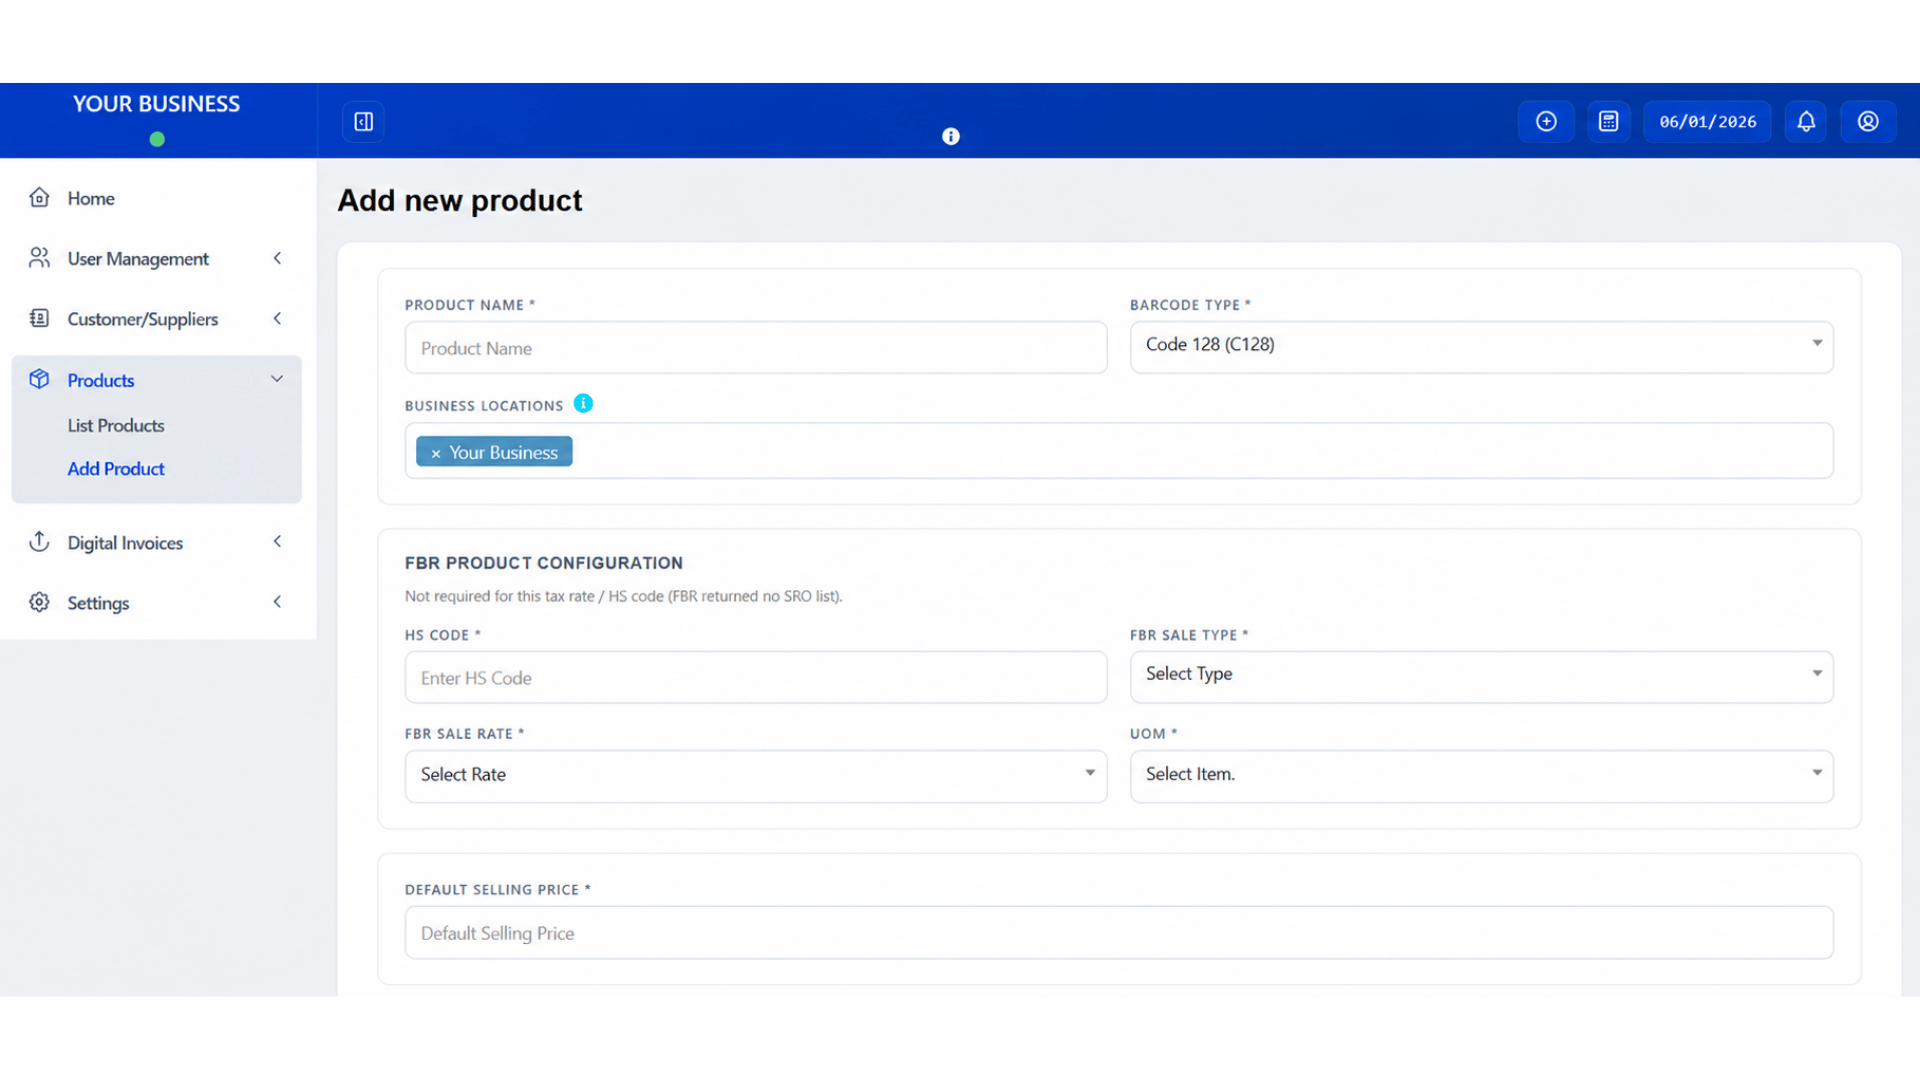Open the FBR Sale Type dropdown
Screen dimensions: 1920x1080
[1481, 677]
